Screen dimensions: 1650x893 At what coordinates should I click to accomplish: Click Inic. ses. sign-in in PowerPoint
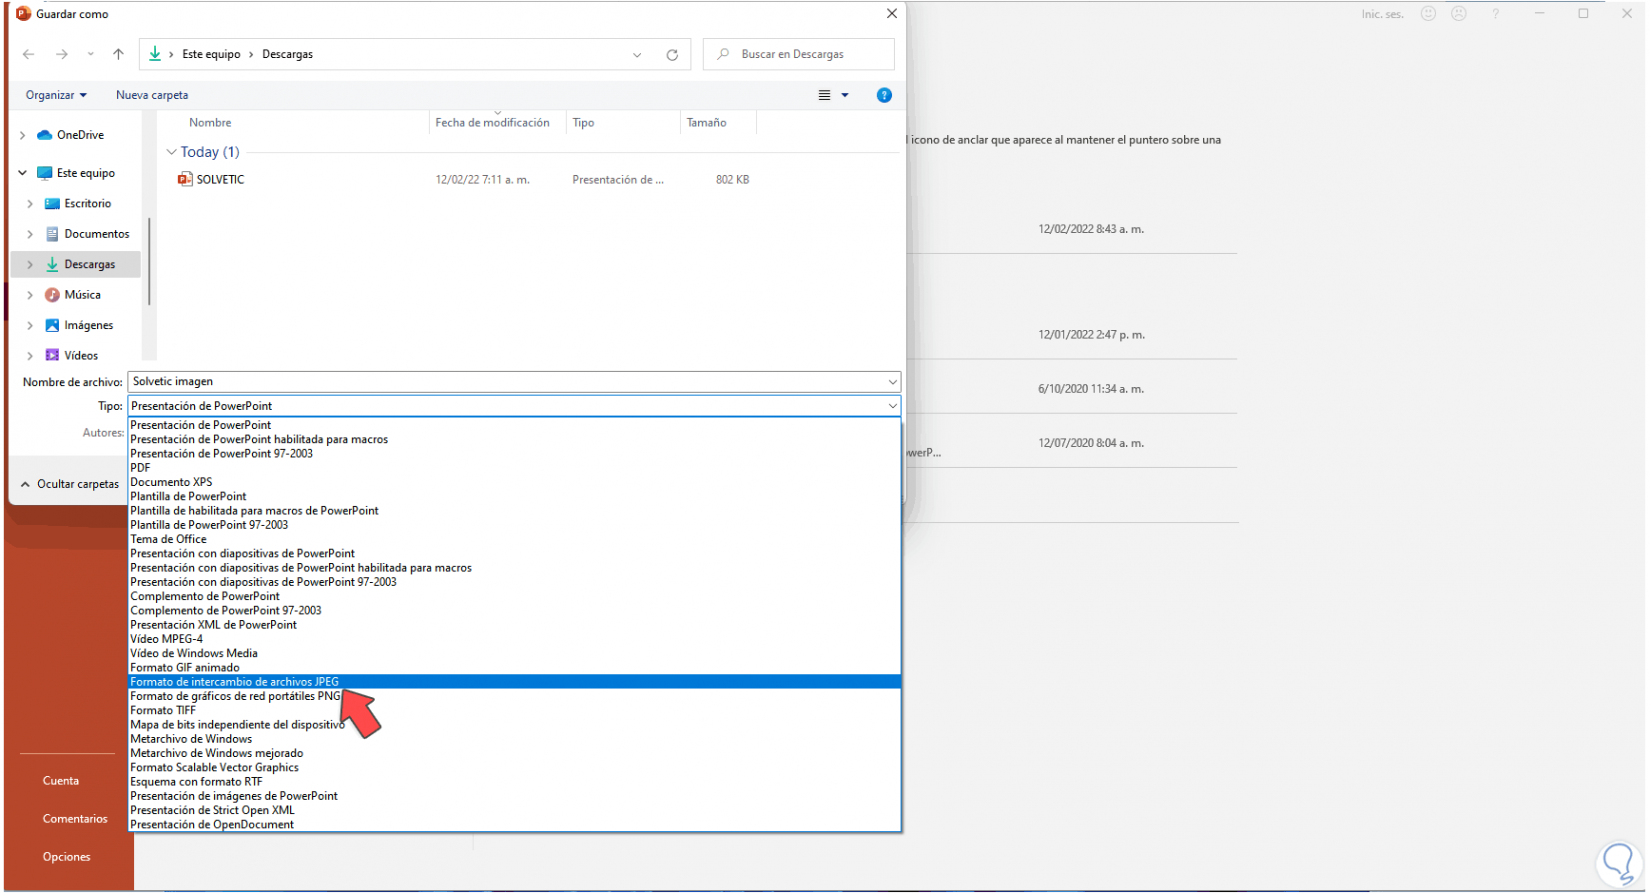pyautogui.click(x=1382, y=15)
